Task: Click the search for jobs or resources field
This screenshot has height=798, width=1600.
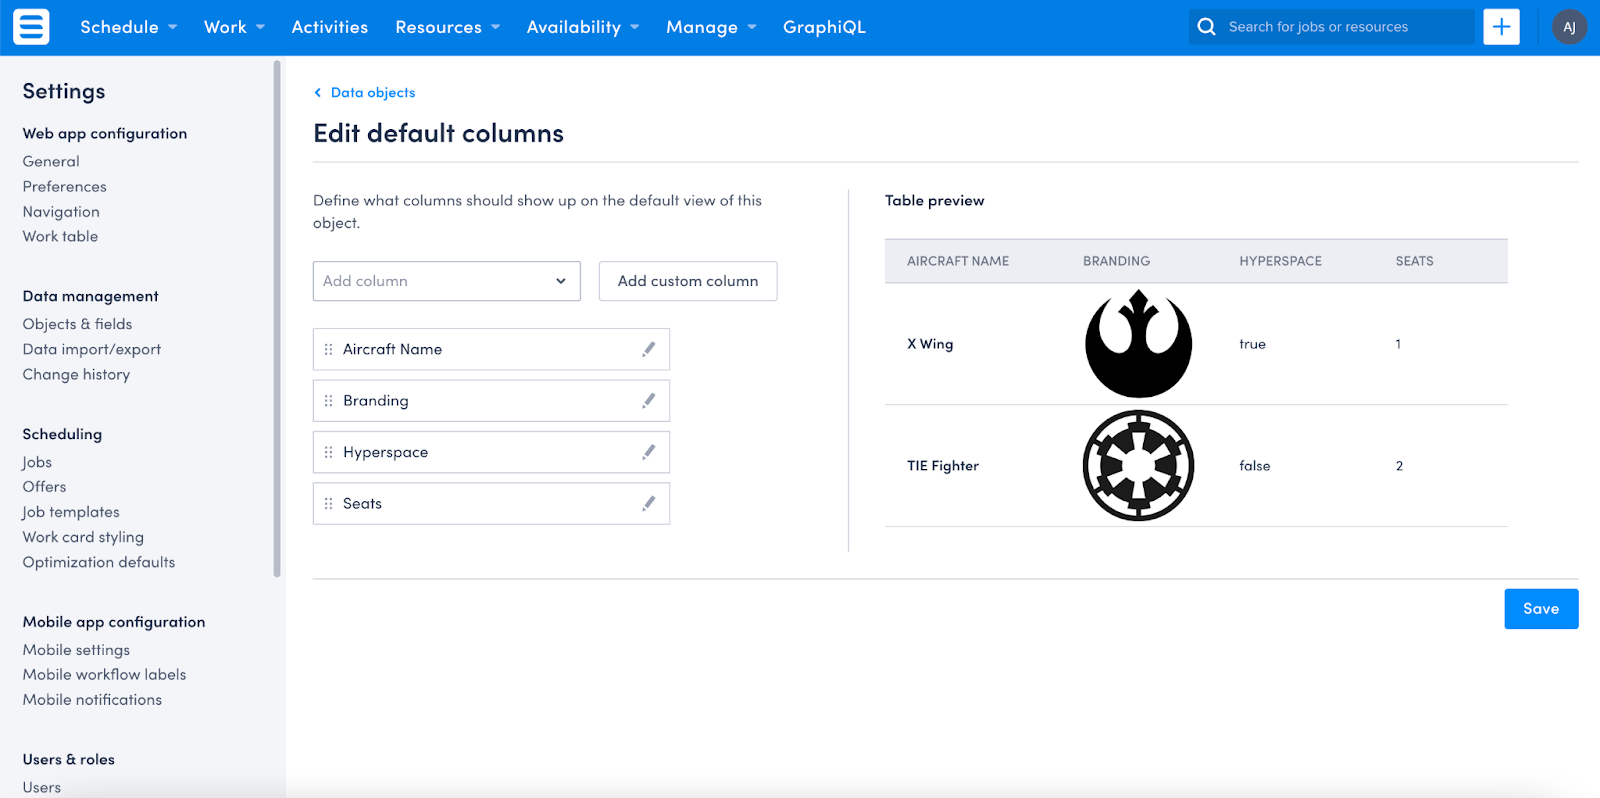Action: pyautogui.click(x=1331, y=27)
